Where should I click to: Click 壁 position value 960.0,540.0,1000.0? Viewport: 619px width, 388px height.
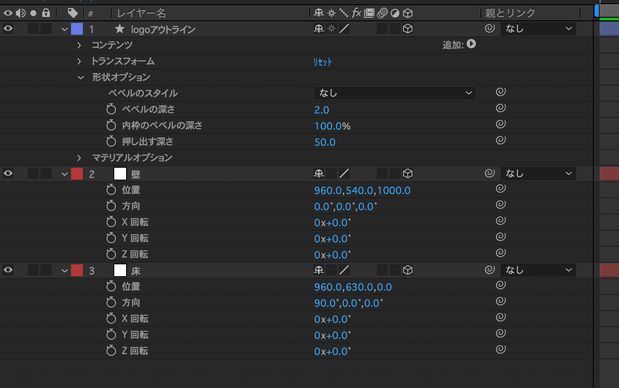point(362,191)
